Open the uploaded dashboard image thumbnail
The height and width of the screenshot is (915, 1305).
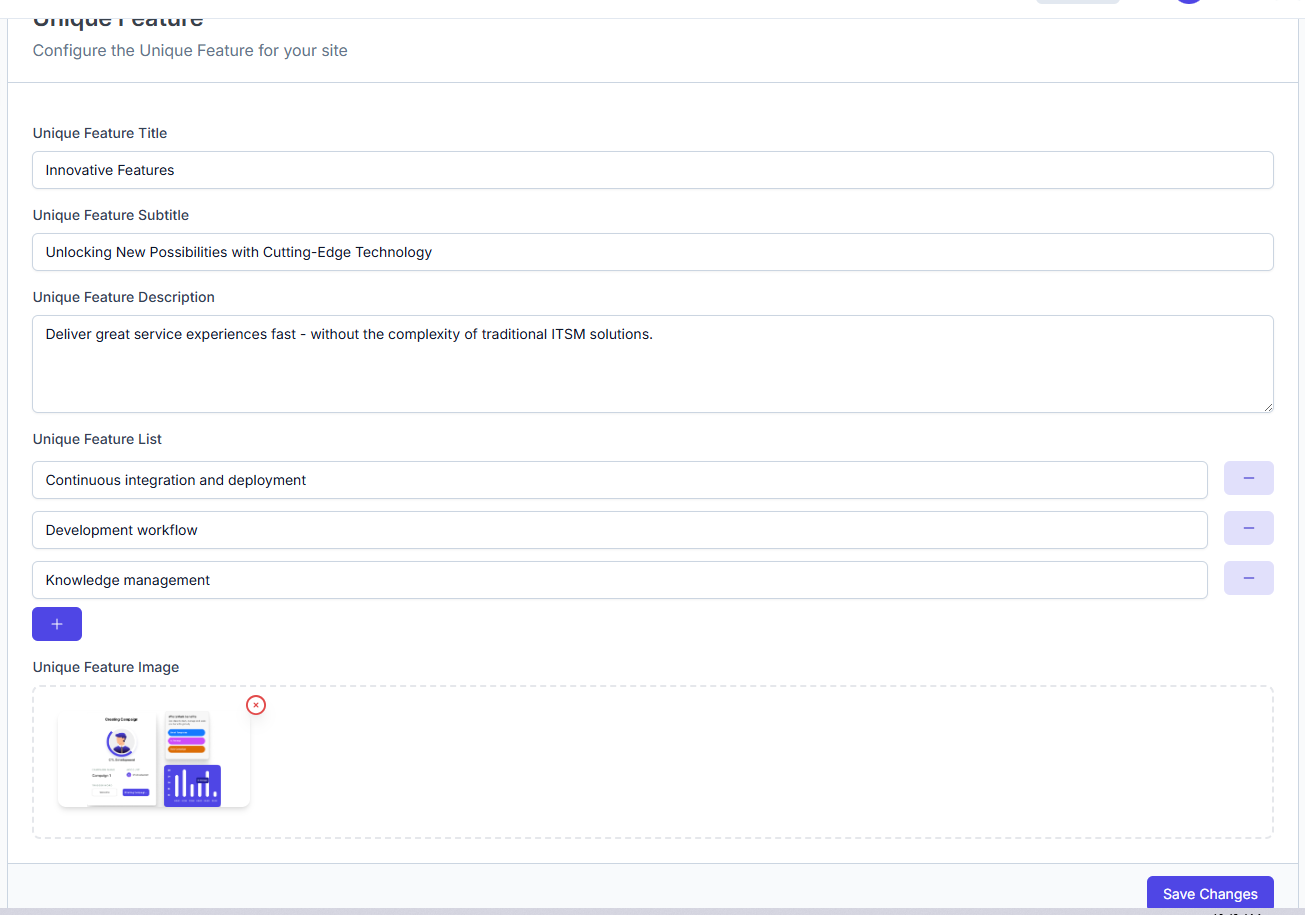(153, 759)
